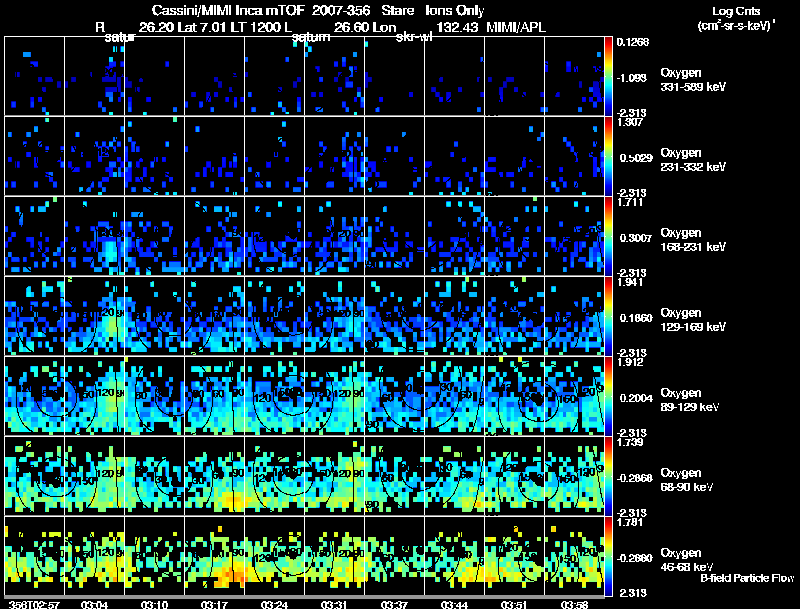Select the color scale for Oxygen 89-129 keV
The height and width of the screenshot is (609, 800).
click(x=611, y=396)
